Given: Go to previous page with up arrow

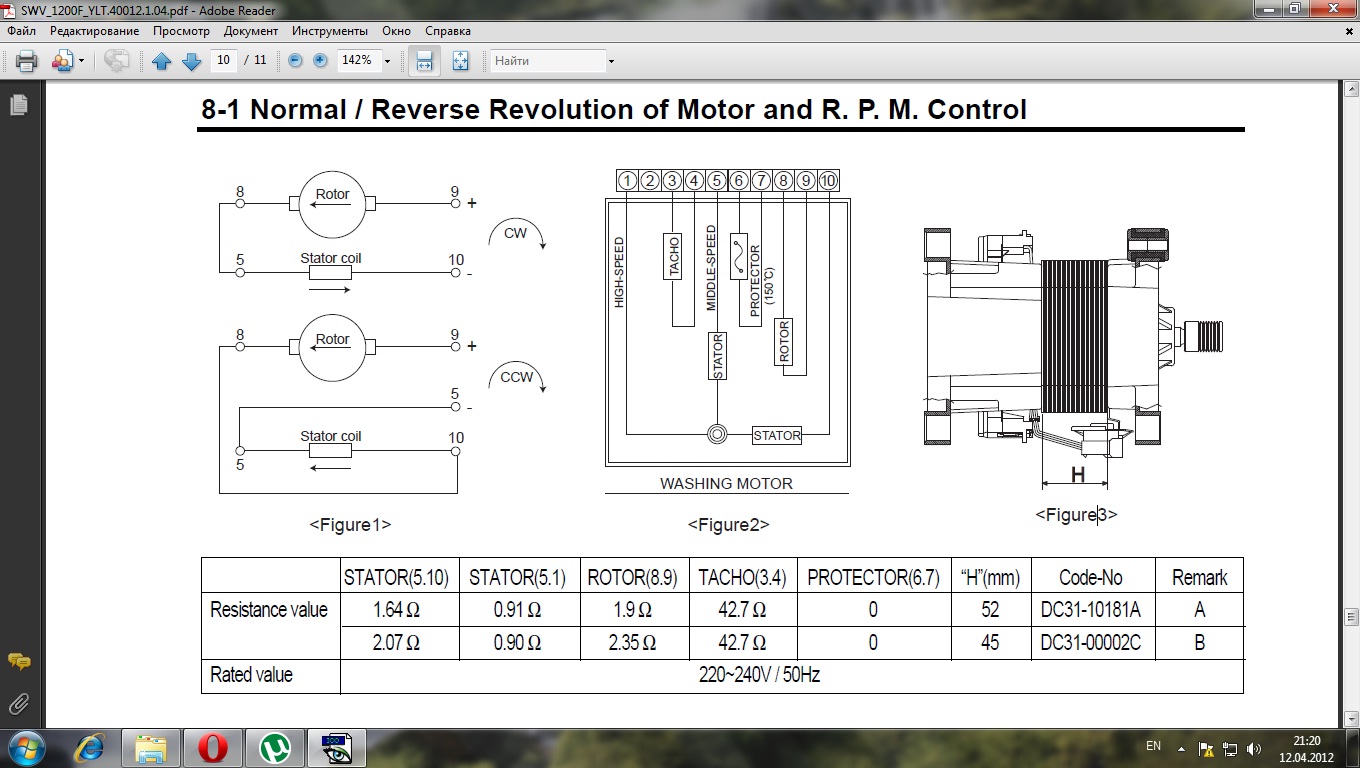Looking at the screenshot, I should (162, 61).
